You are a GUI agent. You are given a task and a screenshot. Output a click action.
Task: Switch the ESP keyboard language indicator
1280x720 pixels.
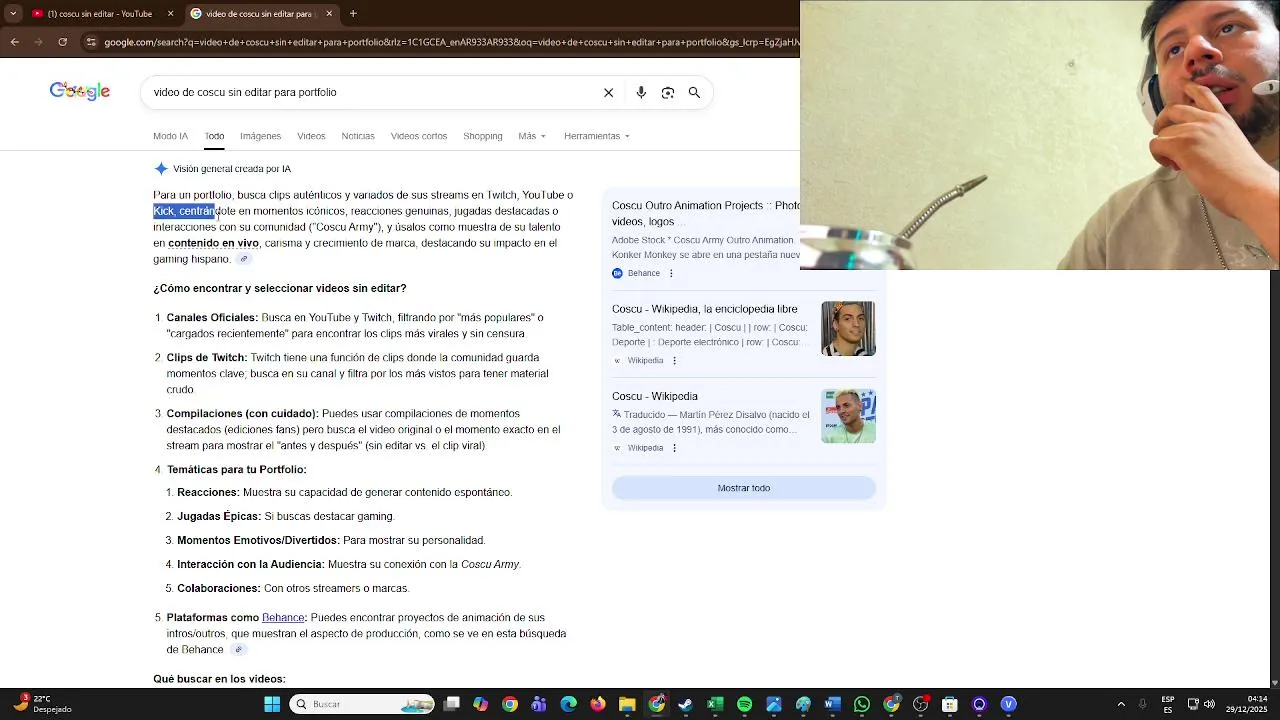pyautogui.click(x=1168, y=704)
